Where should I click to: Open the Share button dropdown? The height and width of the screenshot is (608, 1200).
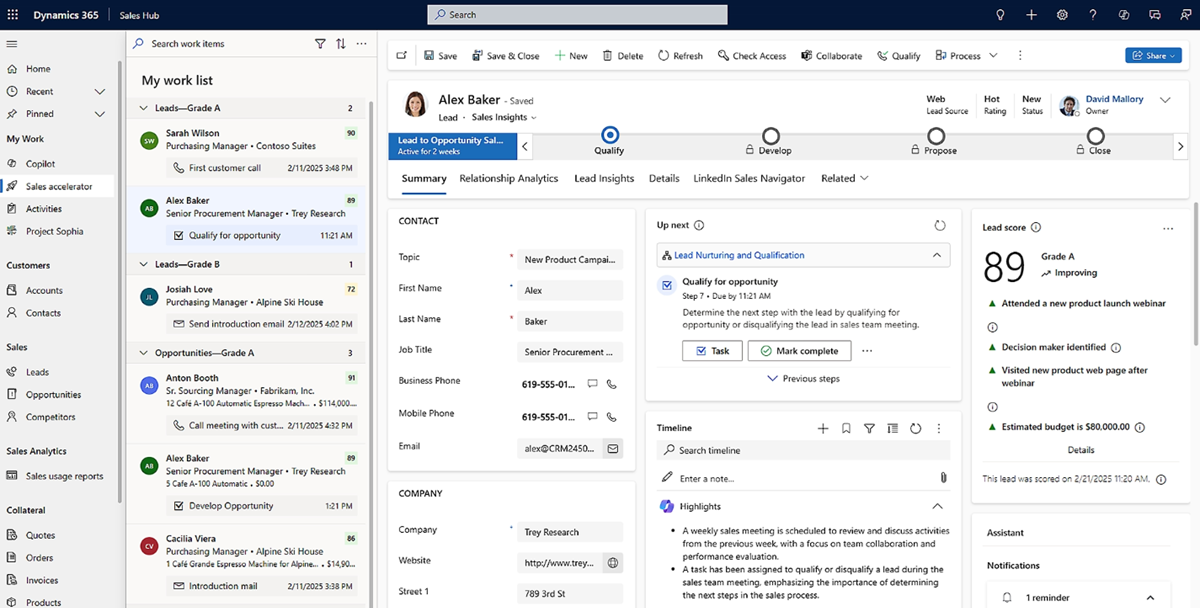pos(1153,56)
